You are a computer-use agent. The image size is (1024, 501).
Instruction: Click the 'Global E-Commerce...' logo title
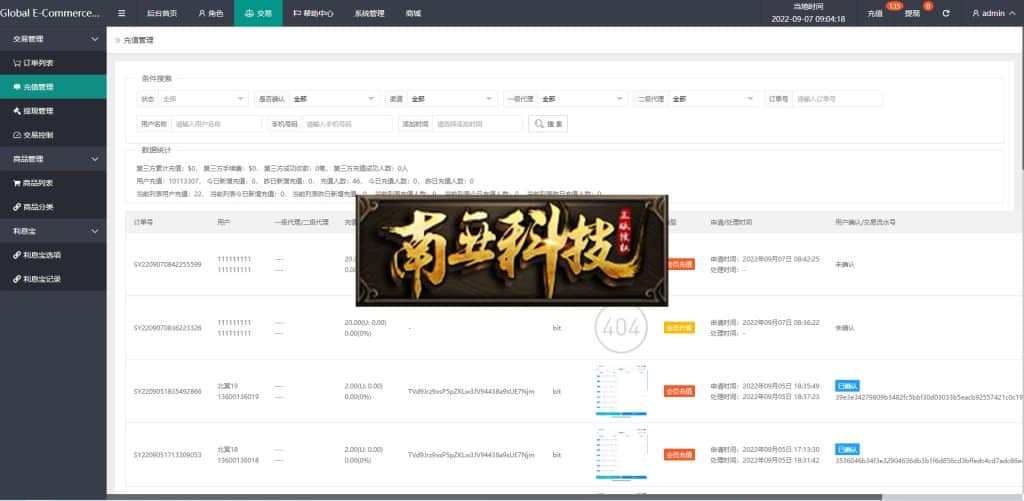[50, 13]
